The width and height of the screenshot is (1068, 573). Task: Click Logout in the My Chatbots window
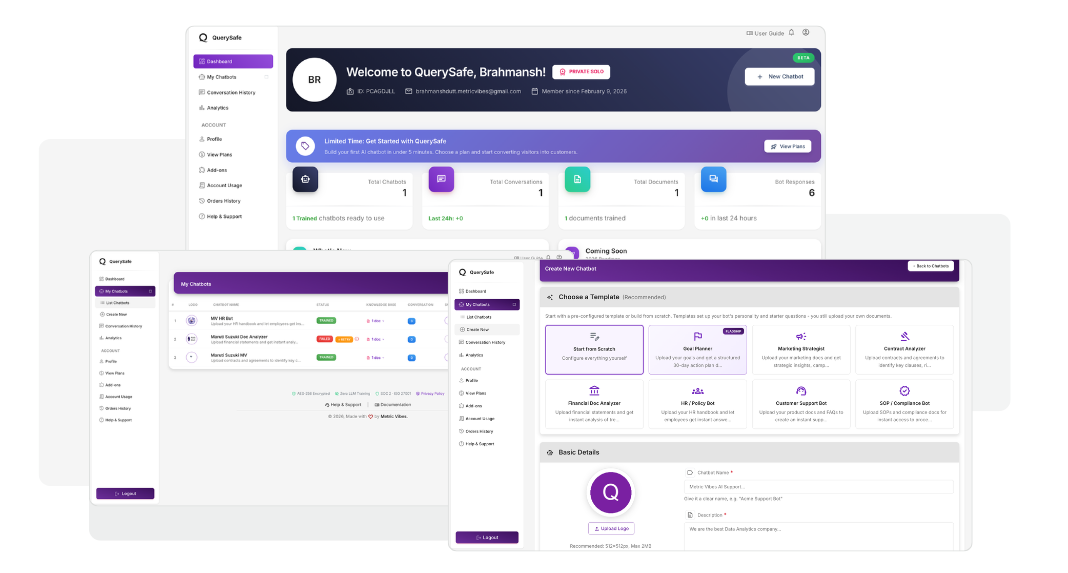coord(125,493)
